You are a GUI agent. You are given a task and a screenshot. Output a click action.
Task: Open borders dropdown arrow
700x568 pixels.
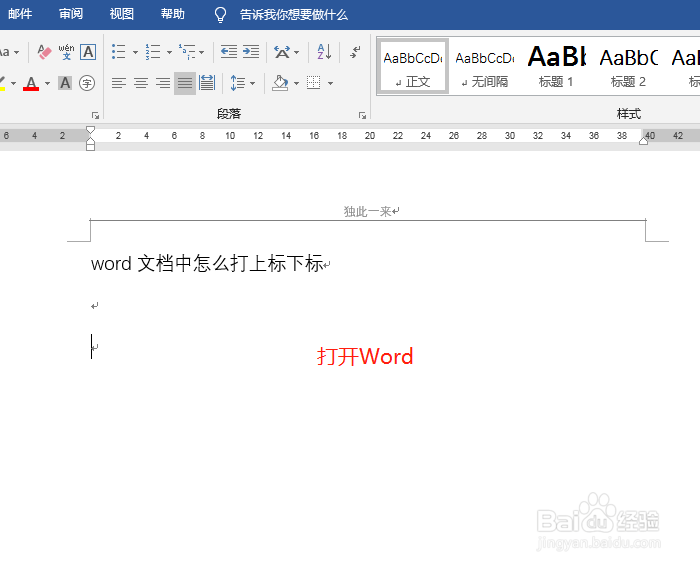330,83
